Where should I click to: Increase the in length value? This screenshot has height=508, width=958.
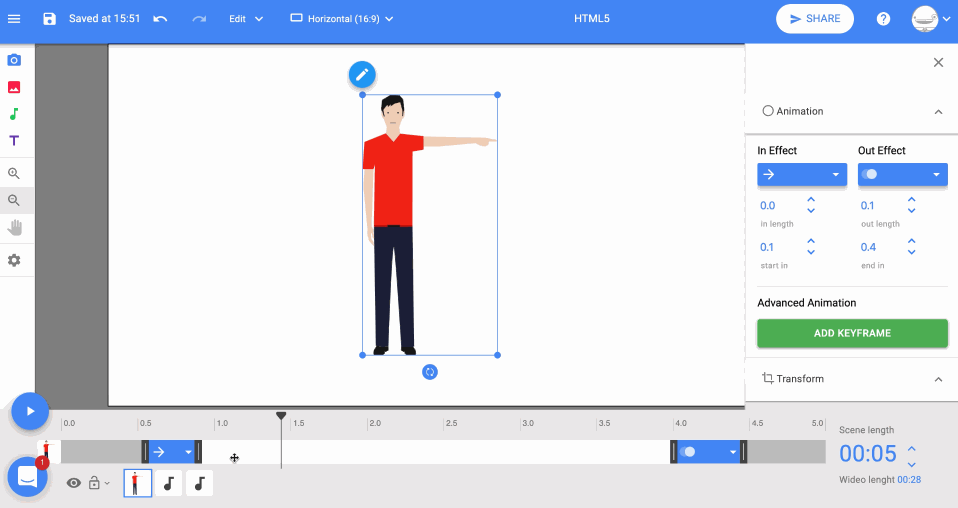pyautogui.click(x=811, y=200)
